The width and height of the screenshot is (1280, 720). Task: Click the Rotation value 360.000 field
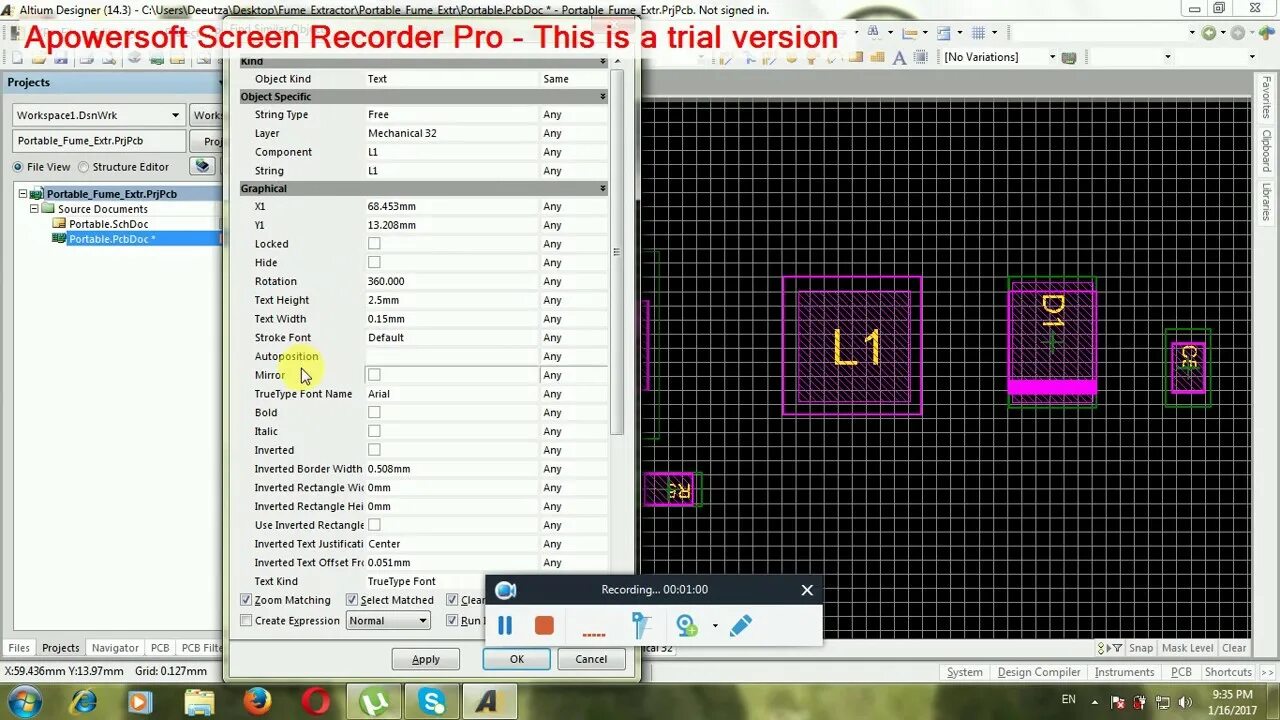click(451, 281)
